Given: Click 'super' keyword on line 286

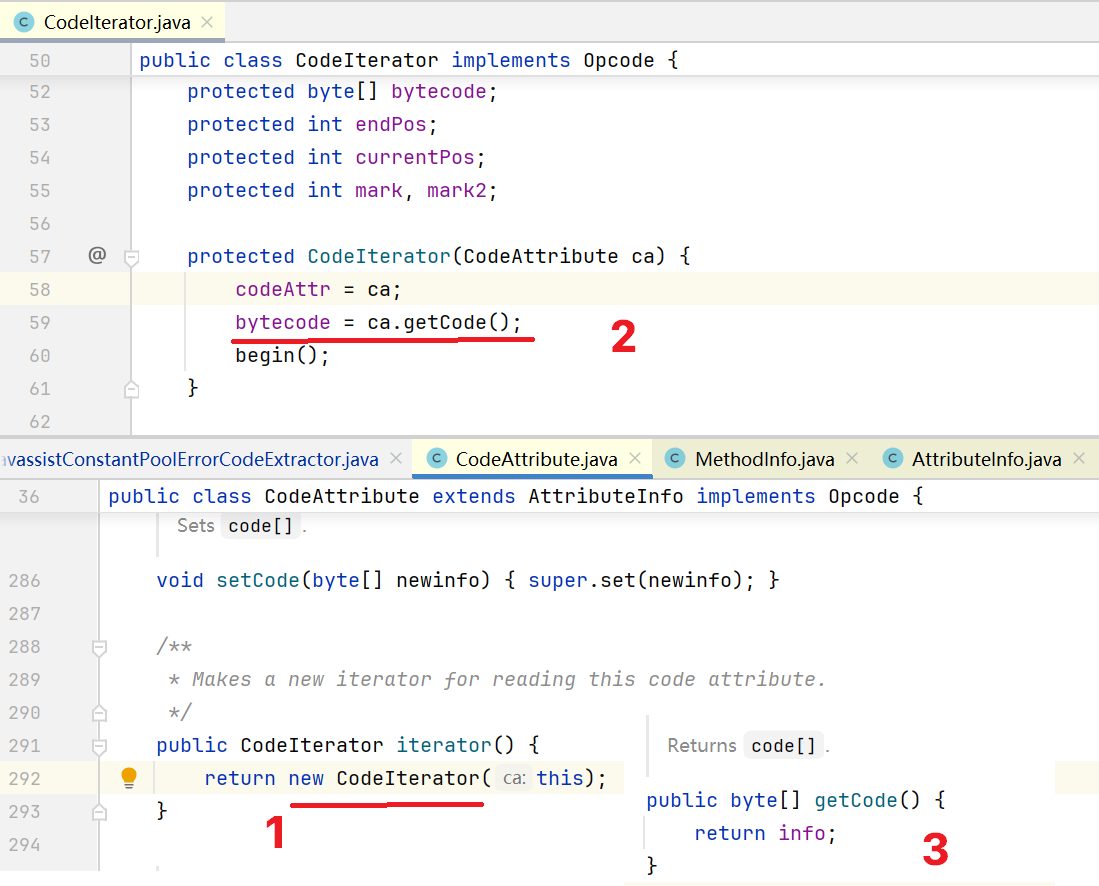Looking at the screenshot, I should point(558,580).
